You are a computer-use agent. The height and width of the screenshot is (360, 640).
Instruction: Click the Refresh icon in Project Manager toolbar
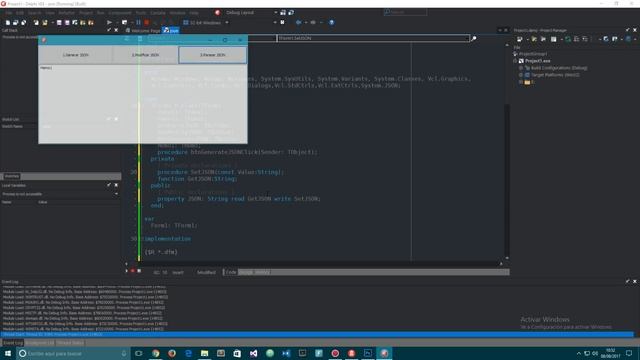click(606, 39)
